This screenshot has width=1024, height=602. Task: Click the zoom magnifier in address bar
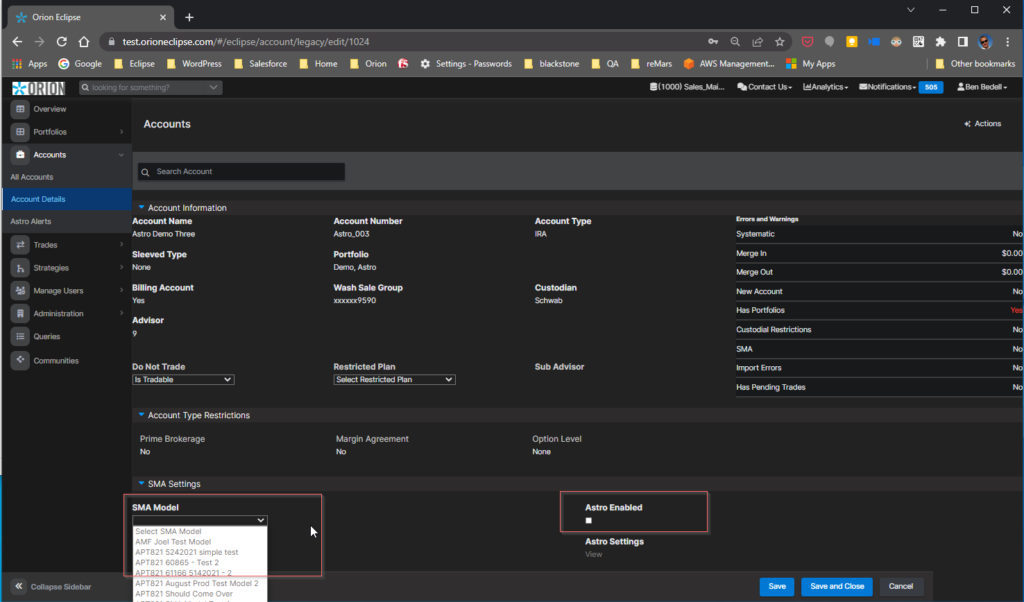click(735, 42)
